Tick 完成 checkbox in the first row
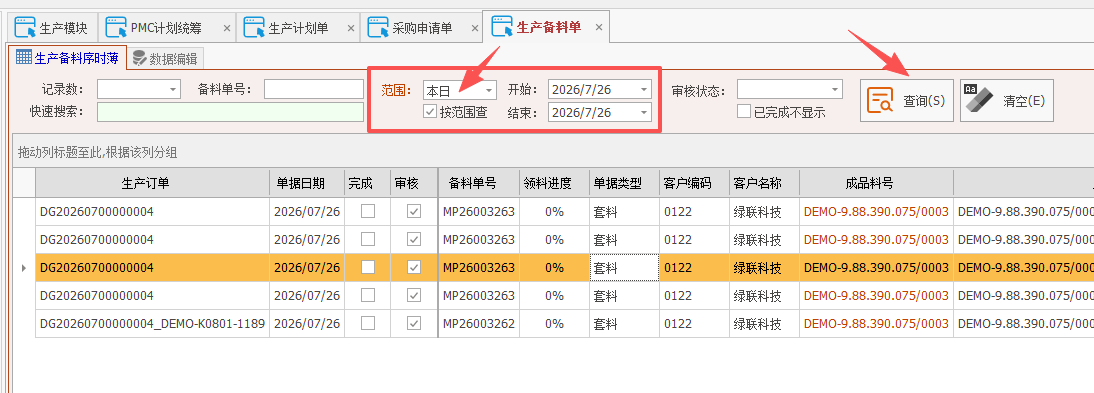Image resolution: width=1094 pixels, height=393 pixels. coord(368,212)
